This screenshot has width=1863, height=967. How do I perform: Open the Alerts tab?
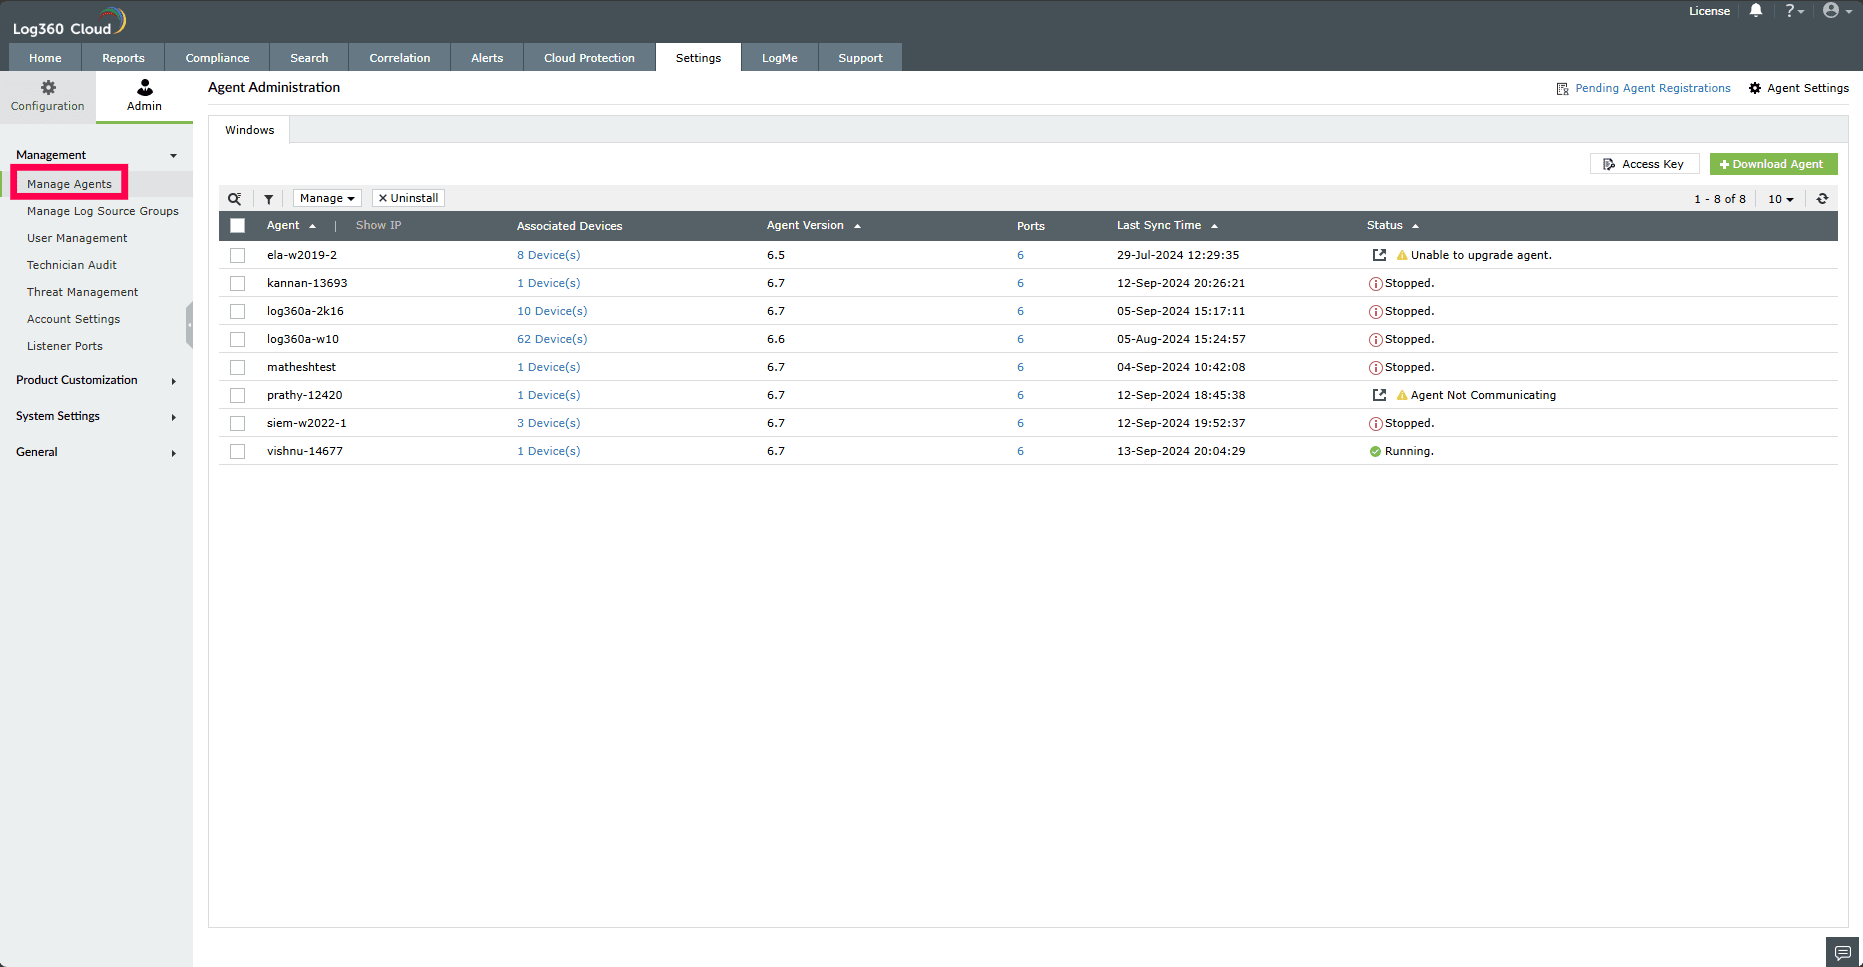pyautogui.click(x=487, y=58)
